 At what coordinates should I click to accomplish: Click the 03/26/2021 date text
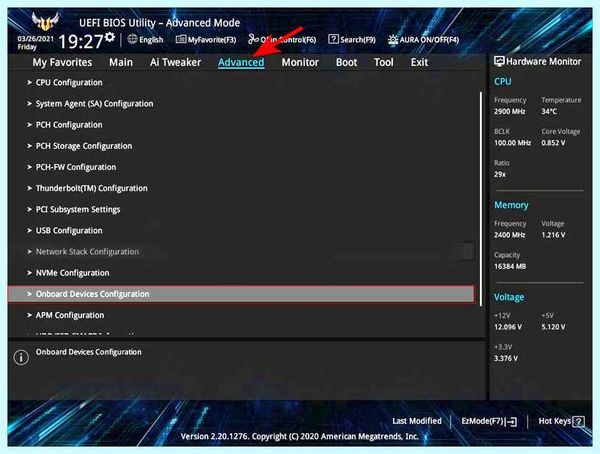point(36,39)
